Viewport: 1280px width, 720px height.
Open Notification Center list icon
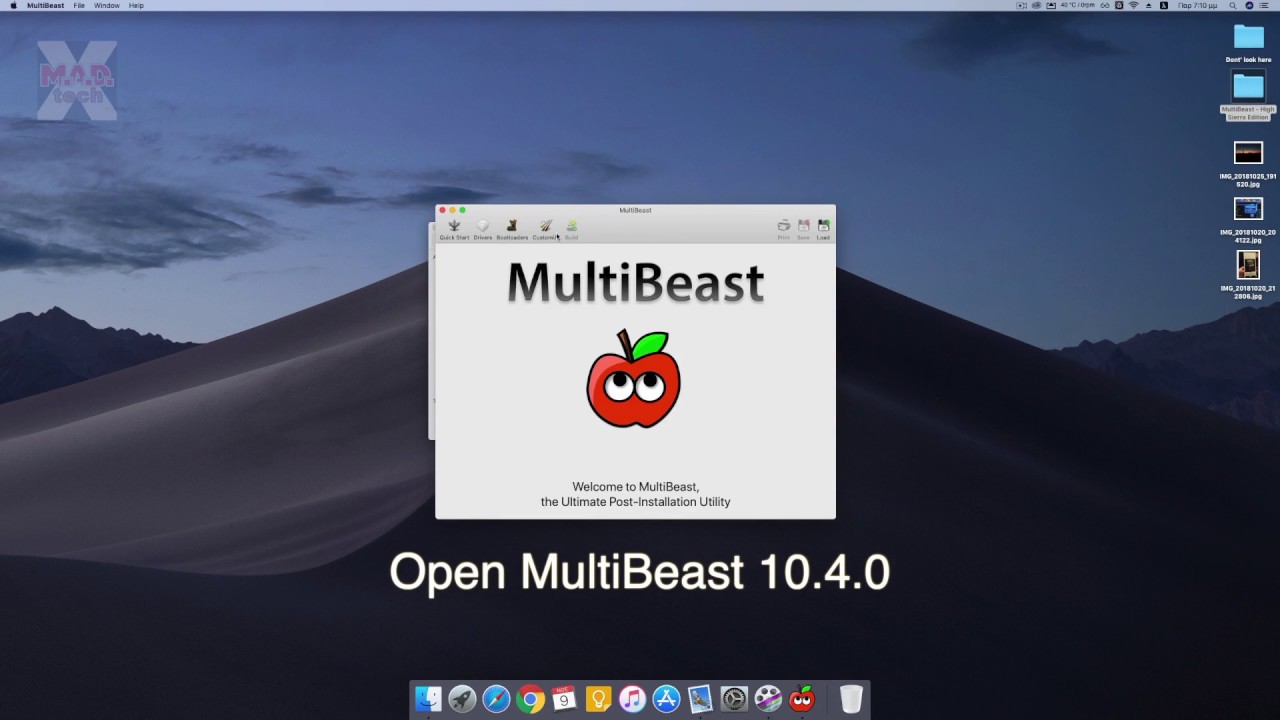tap(1266, 5)
